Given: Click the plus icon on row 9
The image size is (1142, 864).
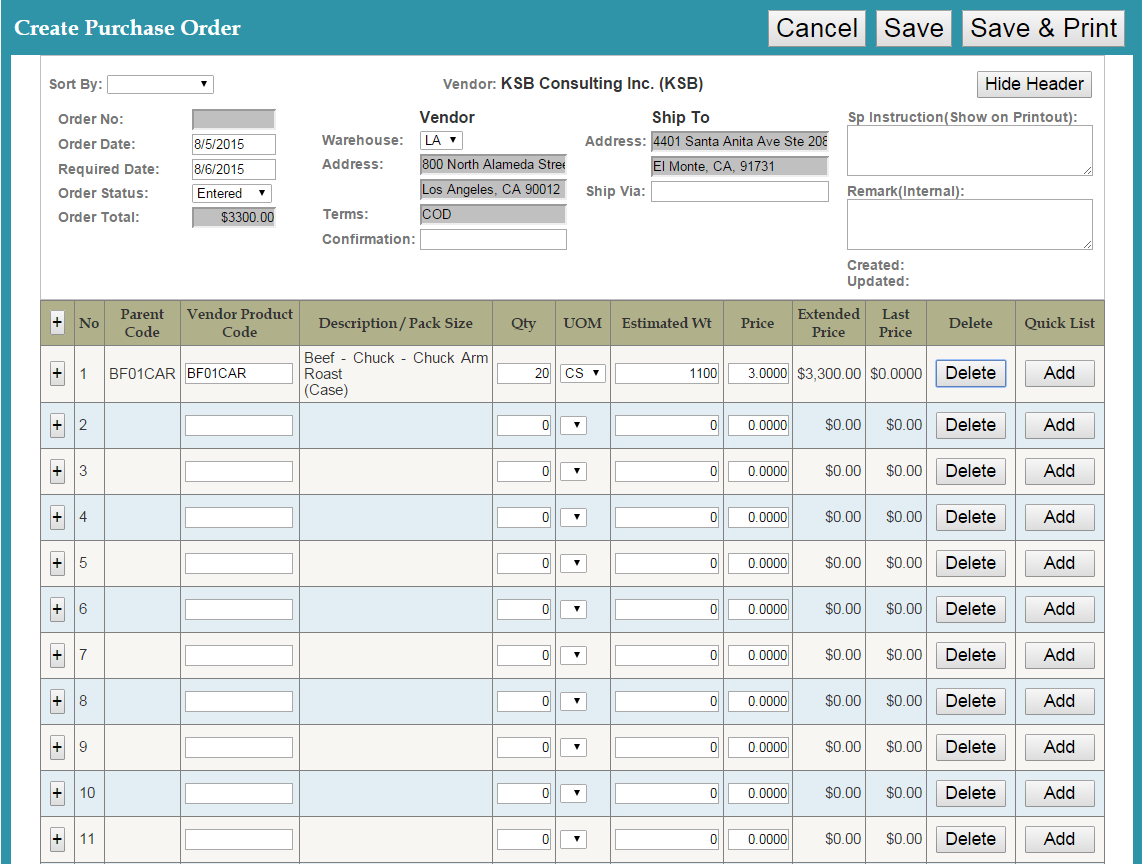Looking at the screenshot, I should pyautogui.click(x=57, y=747).
